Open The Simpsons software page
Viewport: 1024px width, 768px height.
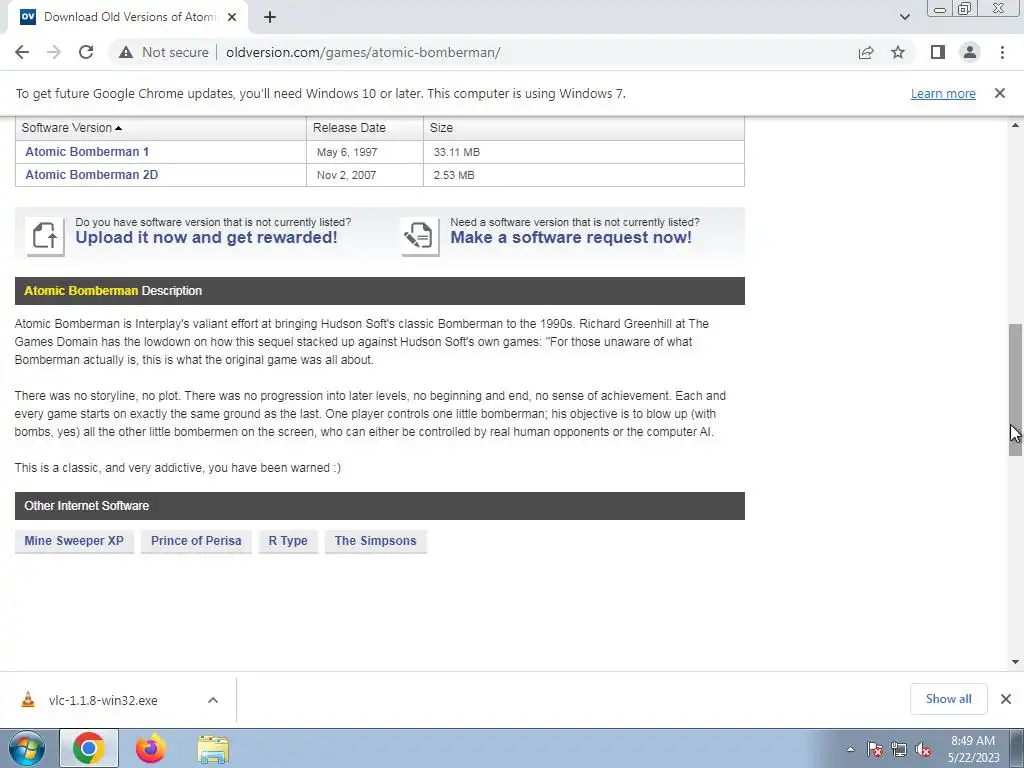[376, 541]
